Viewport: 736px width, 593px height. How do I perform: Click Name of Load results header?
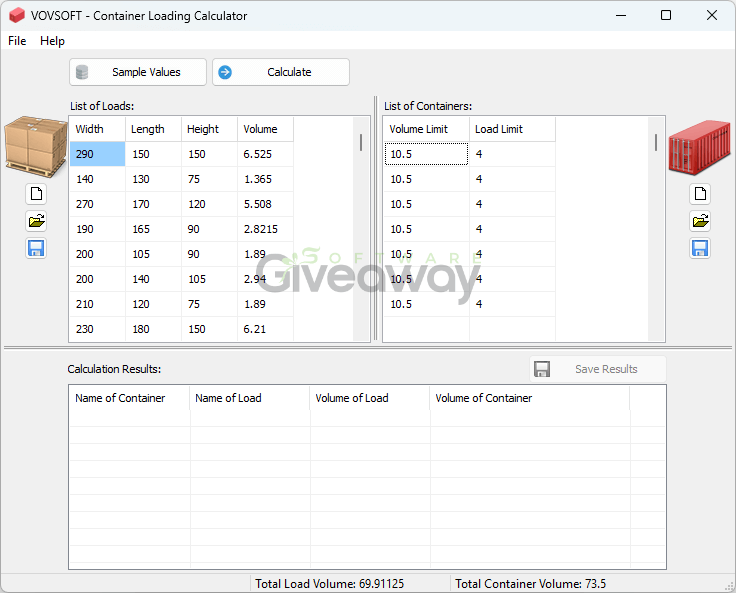tap(250, 398)
